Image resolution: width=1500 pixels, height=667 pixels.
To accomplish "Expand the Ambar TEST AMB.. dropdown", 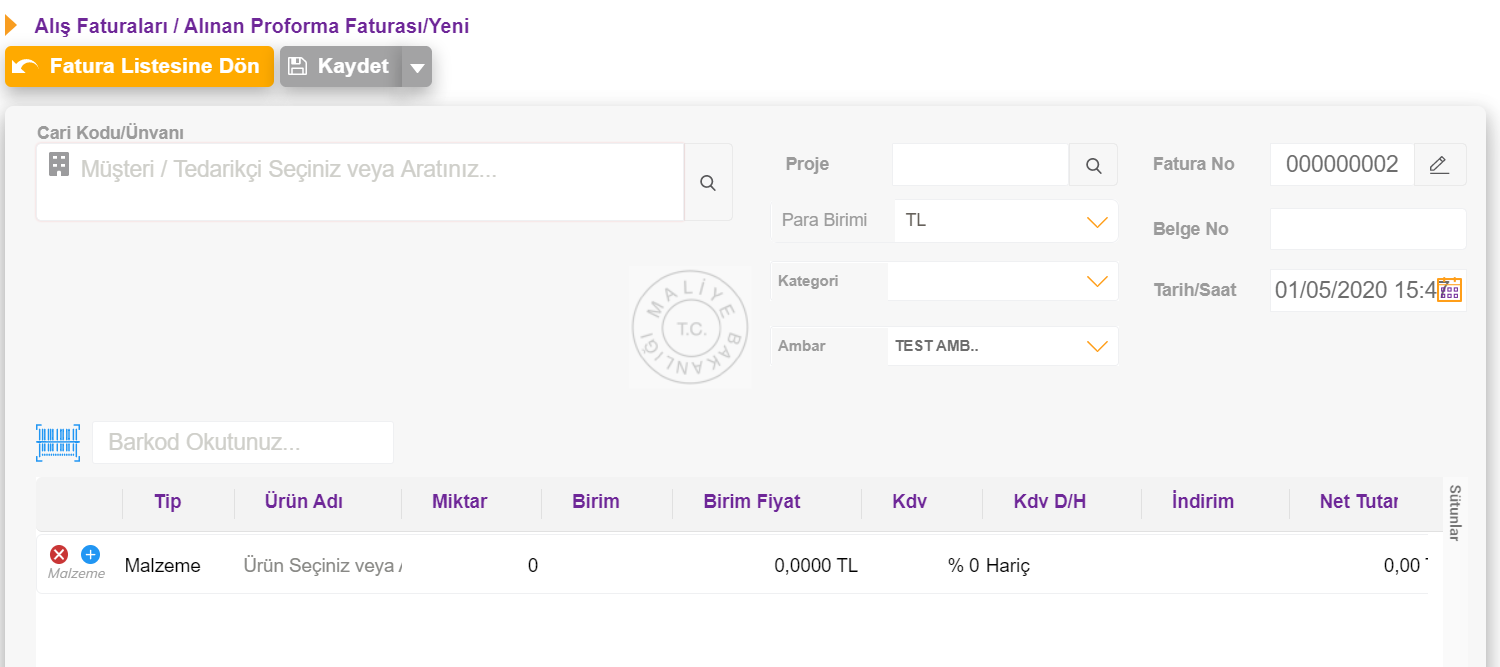I will pyautogui.click(x=1097, y=347).
